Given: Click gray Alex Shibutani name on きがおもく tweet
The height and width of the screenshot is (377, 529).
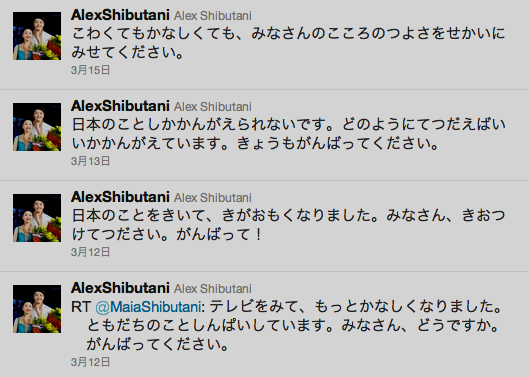Looking at the screenshot, I should tap(213, 198).
